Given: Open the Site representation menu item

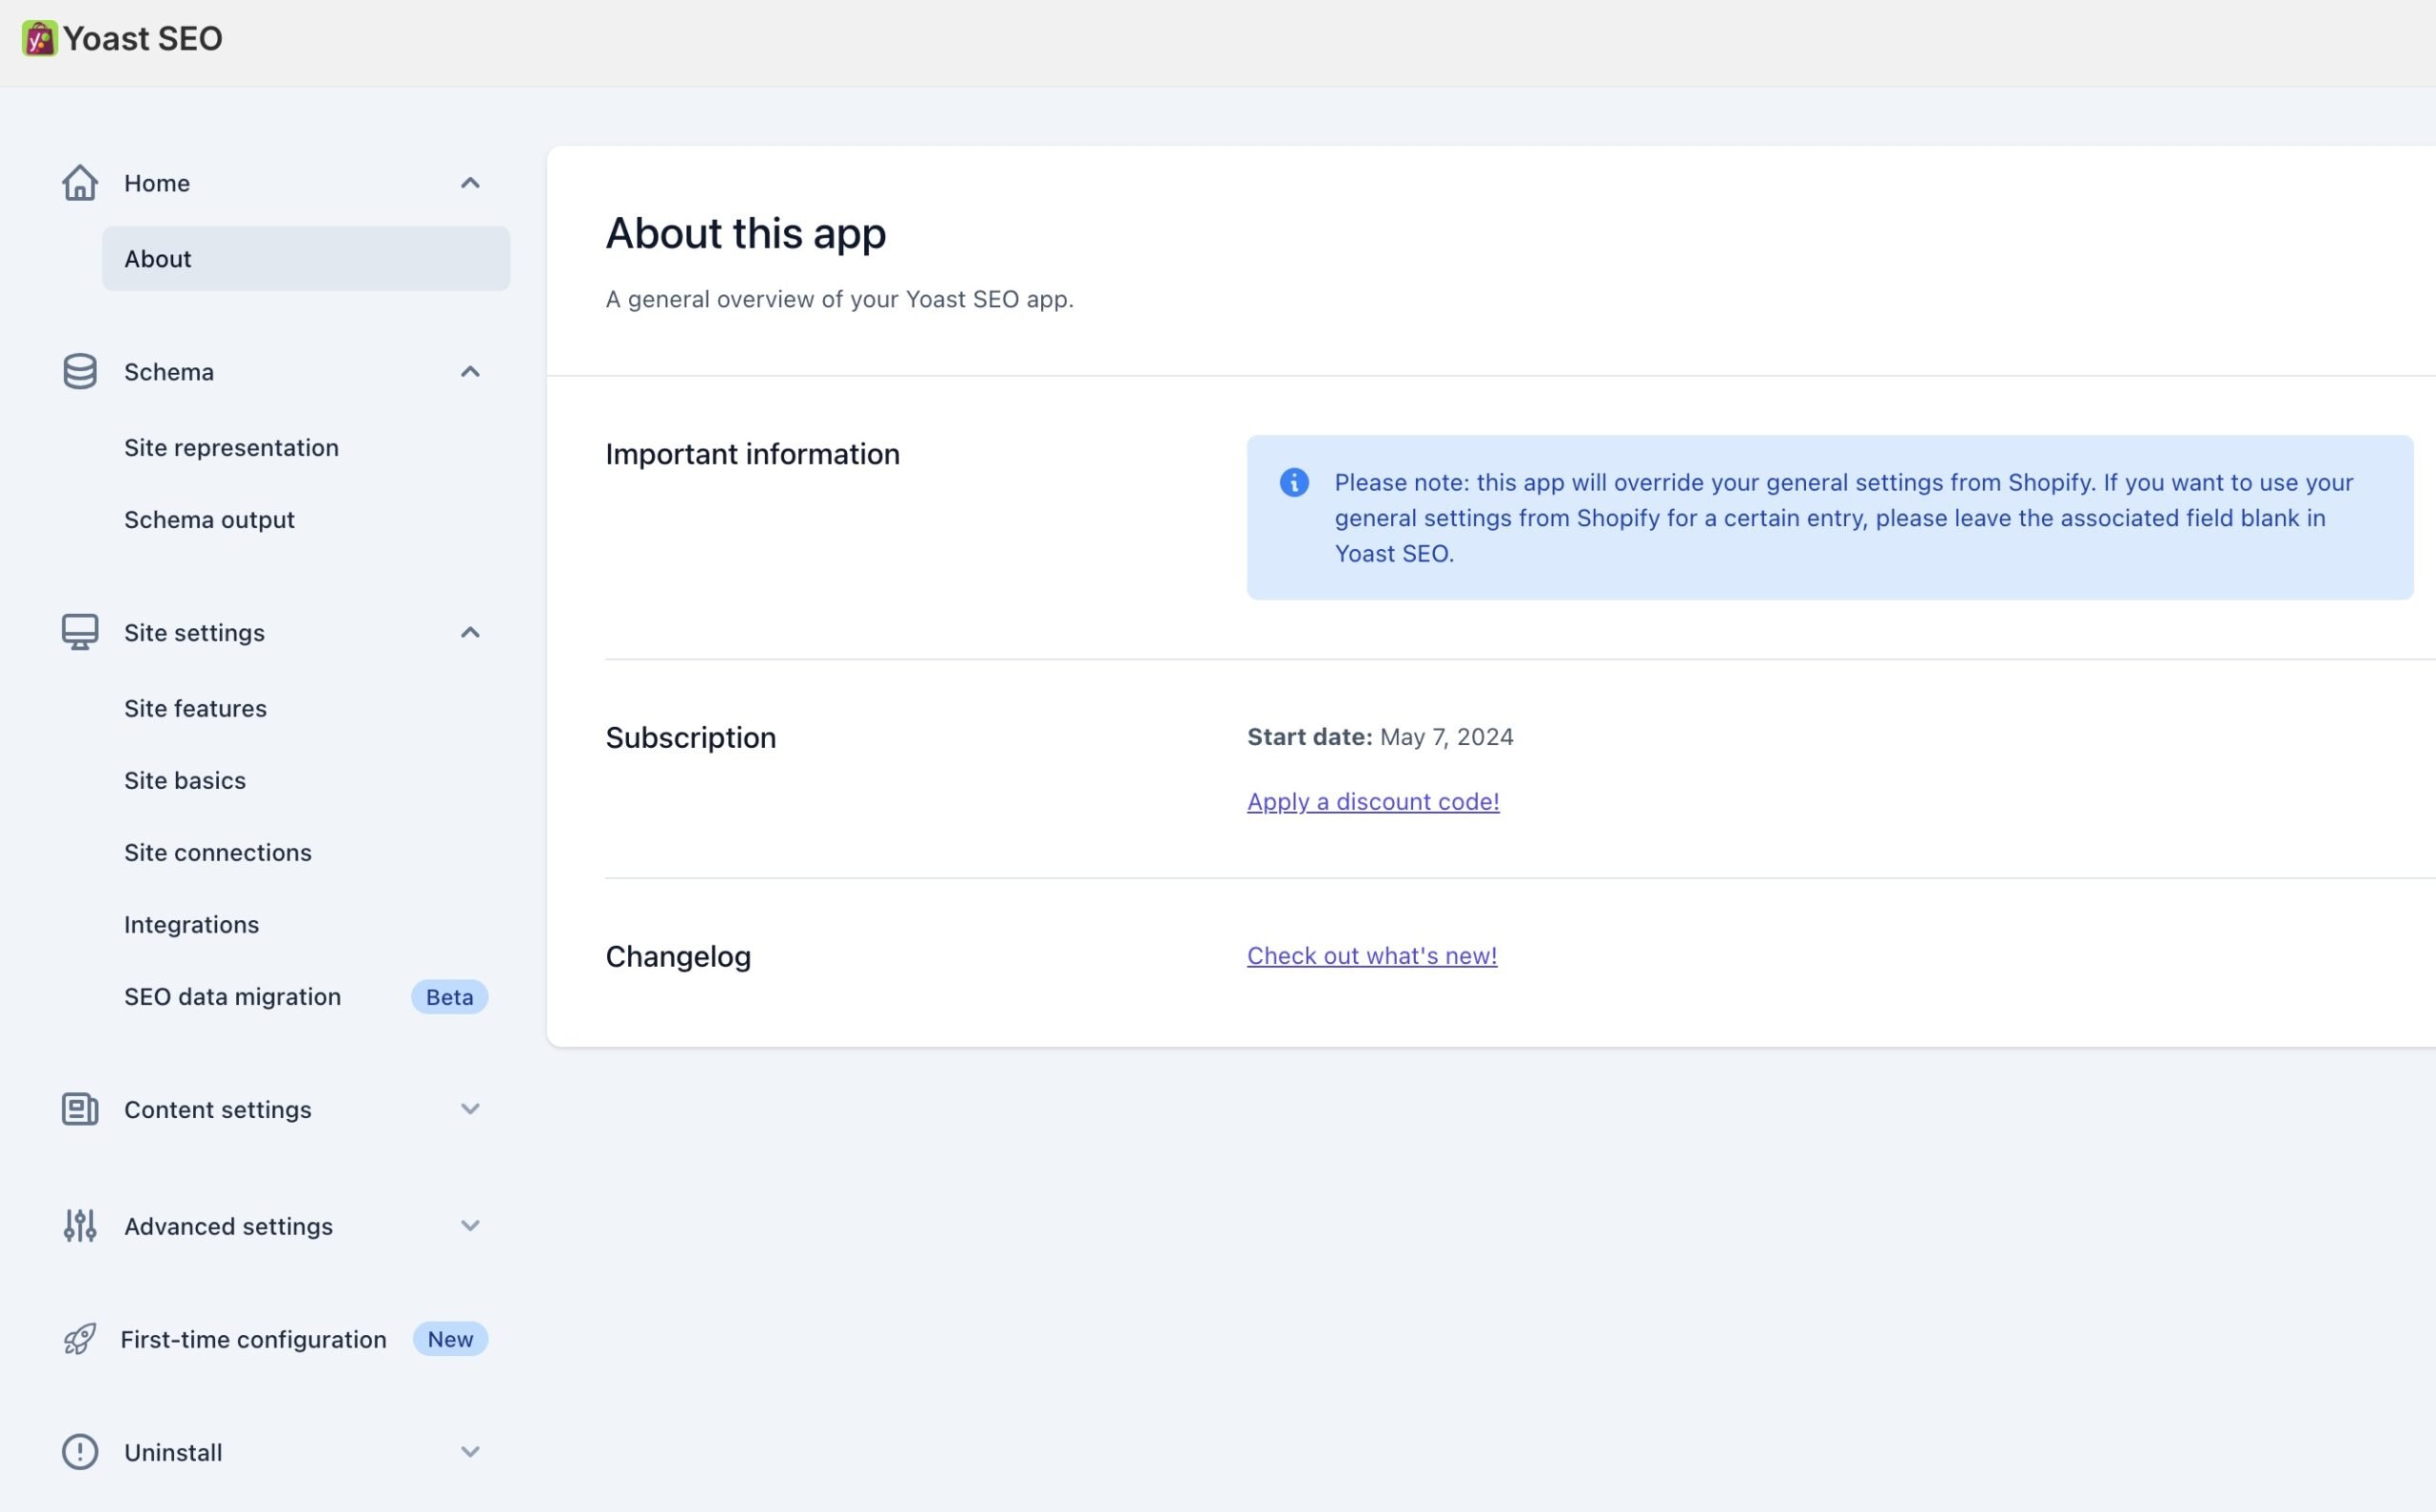Looking at the screenshot, I should click(231, 448).
